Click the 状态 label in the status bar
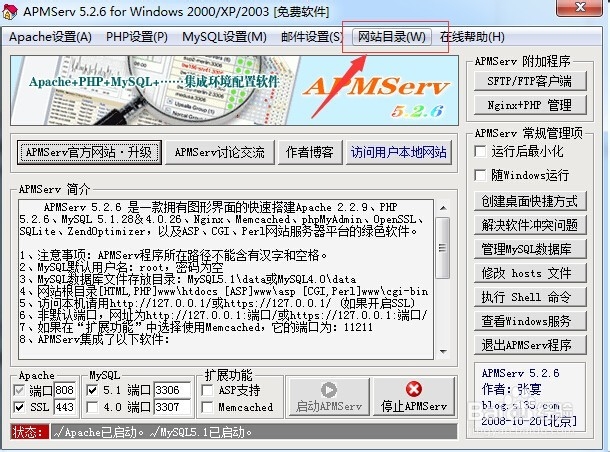Viewport: 610px width, 452px height. click(30, 432)
